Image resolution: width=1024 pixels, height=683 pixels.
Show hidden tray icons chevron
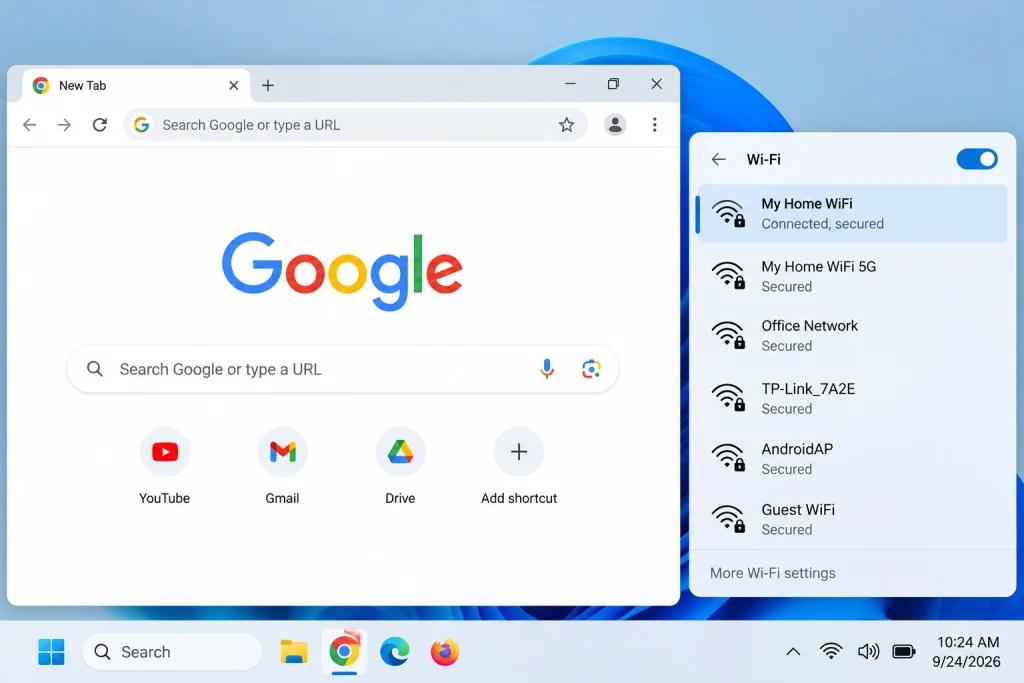point(793,651)
